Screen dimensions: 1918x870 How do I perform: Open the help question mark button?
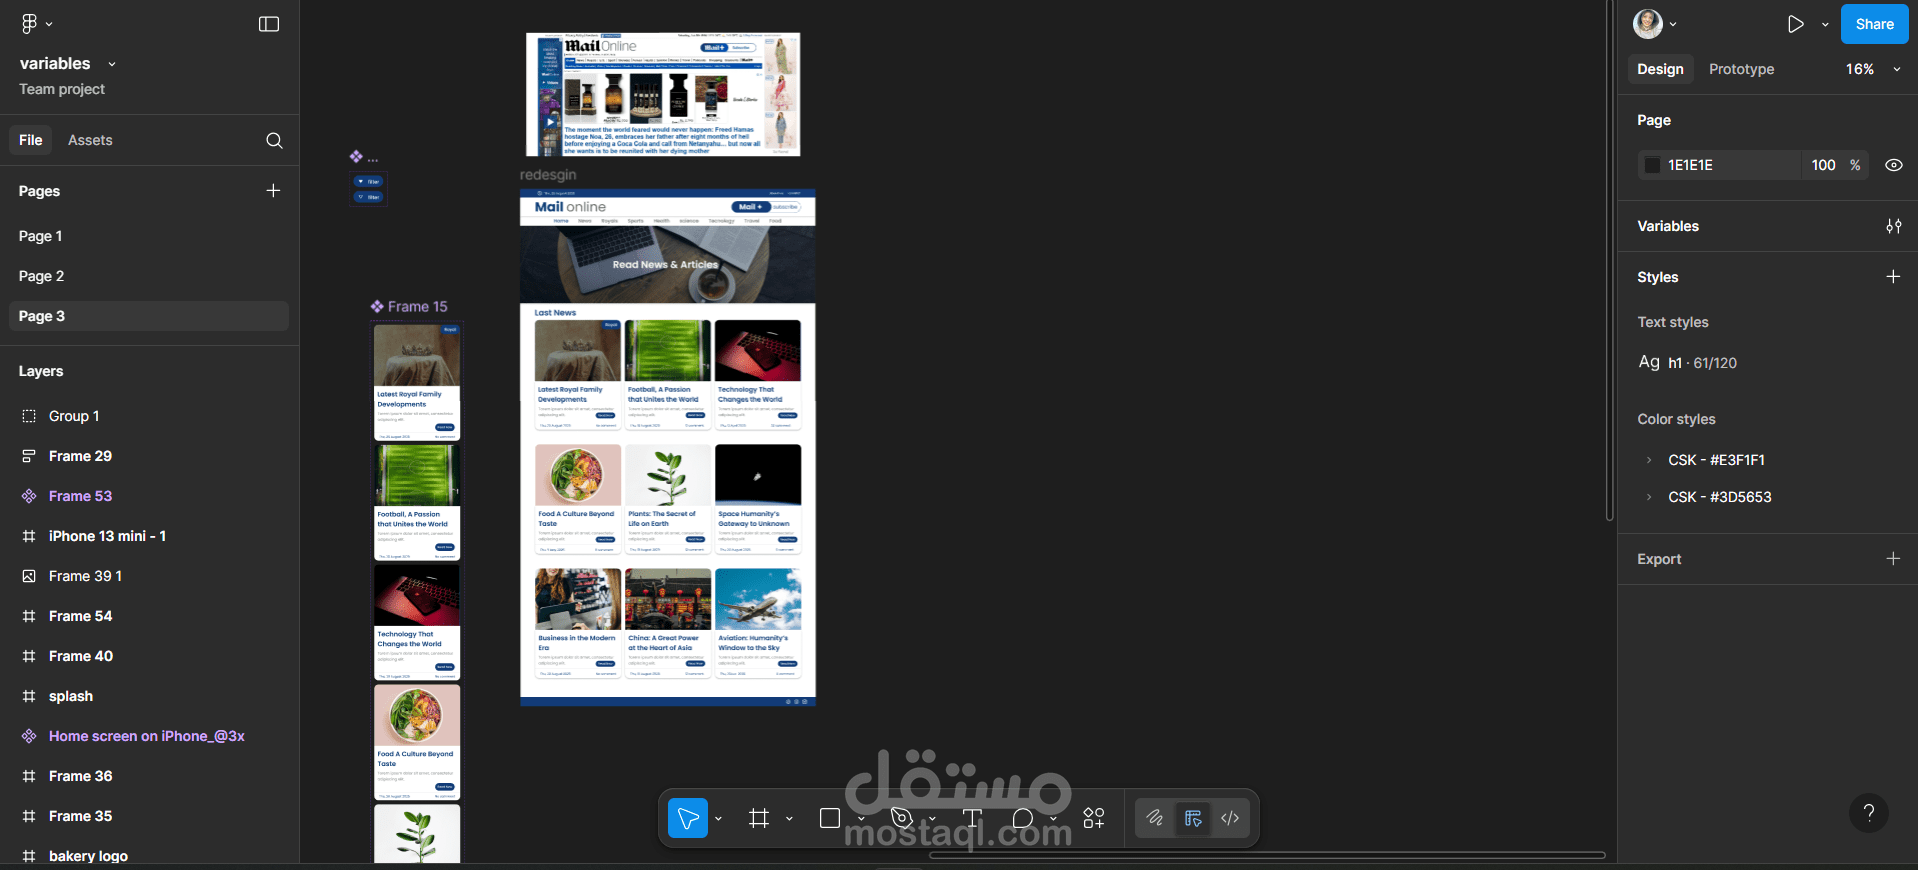[1868, 813]
